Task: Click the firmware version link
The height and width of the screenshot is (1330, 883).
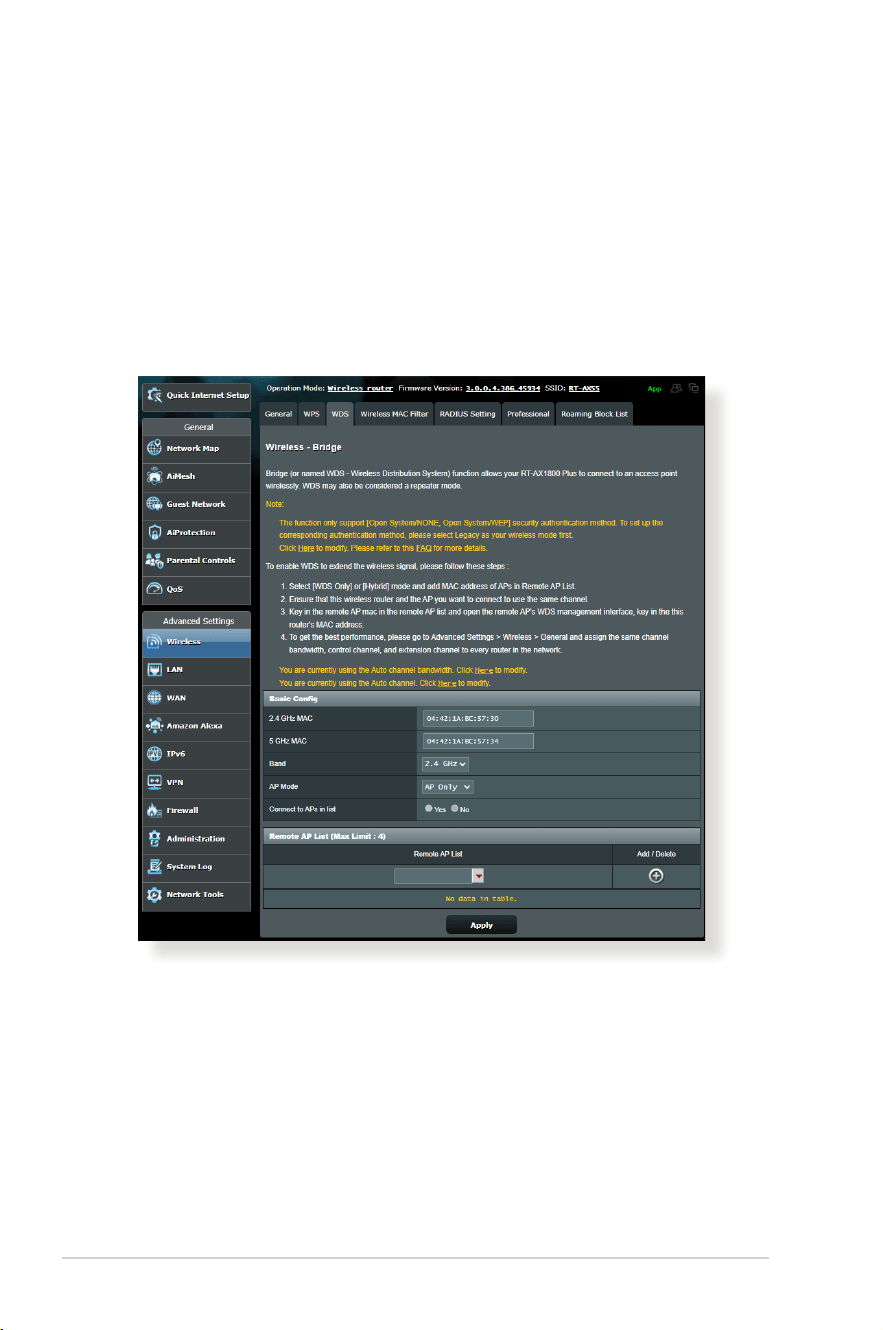Action: [503, 387]
